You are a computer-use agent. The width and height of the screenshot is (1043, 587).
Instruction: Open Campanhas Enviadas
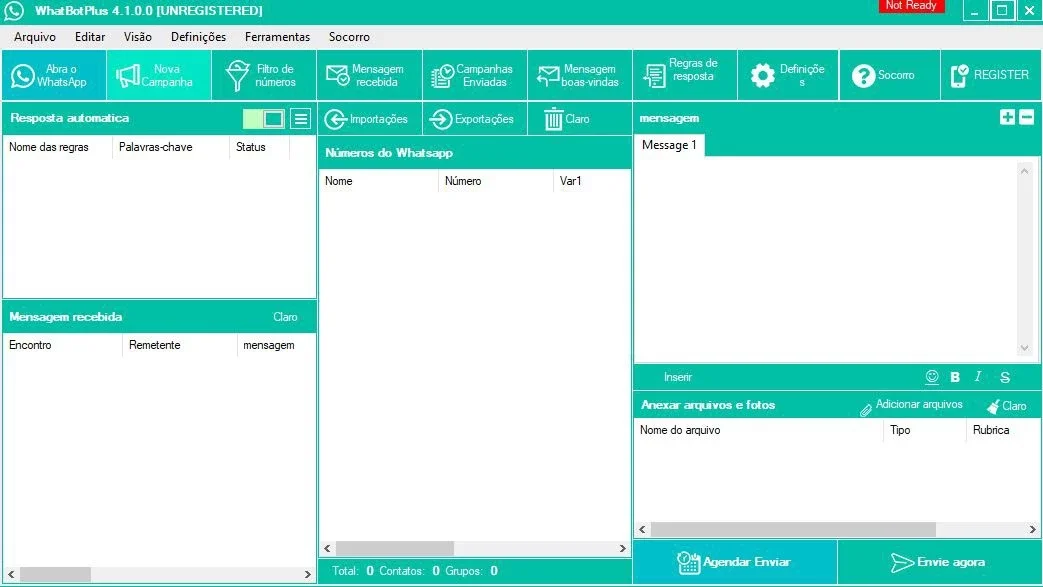pyautogui.click(x=475, y=75)
